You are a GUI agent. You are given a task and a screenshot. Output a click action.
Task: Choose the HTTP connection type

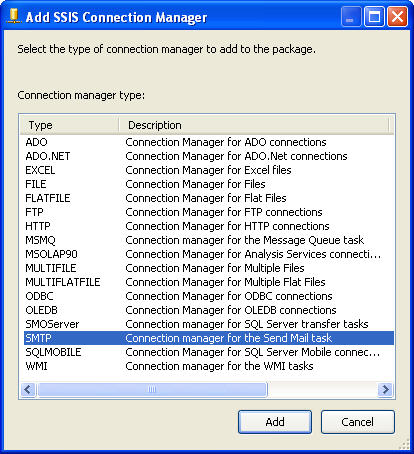tap(209, 226)
